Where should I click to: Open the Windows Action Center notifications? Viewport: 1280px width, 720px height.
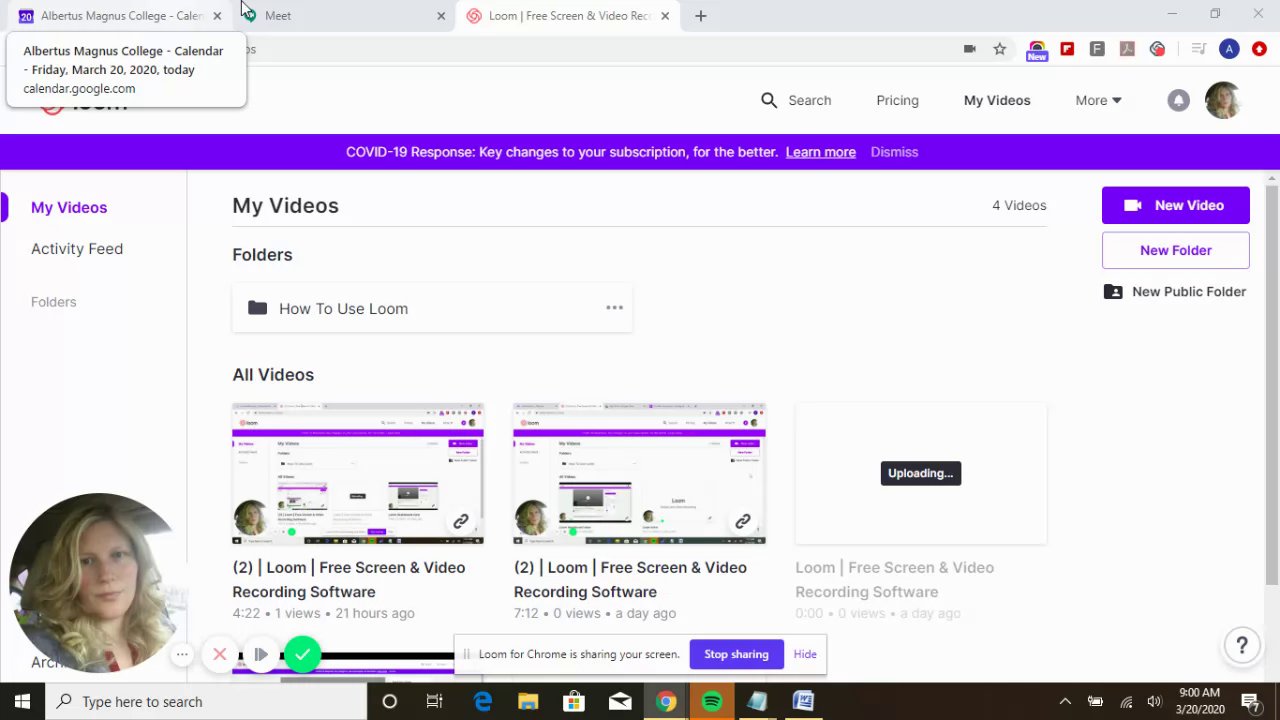1250,701
